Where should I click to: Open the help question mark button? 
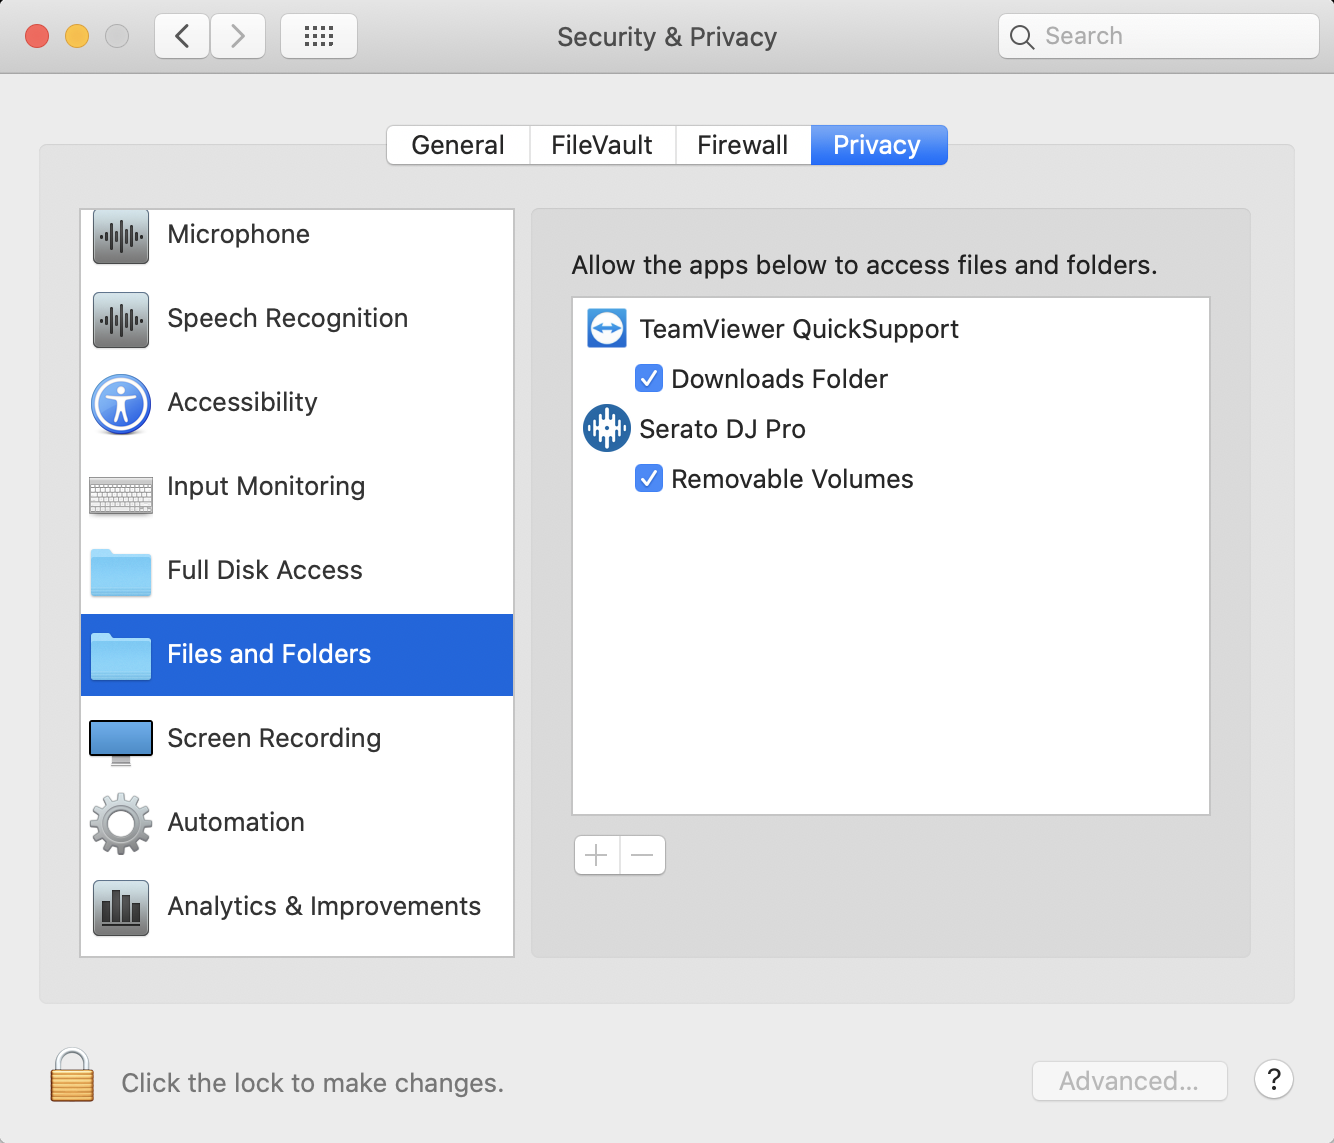click(x=1274, y=1080)
